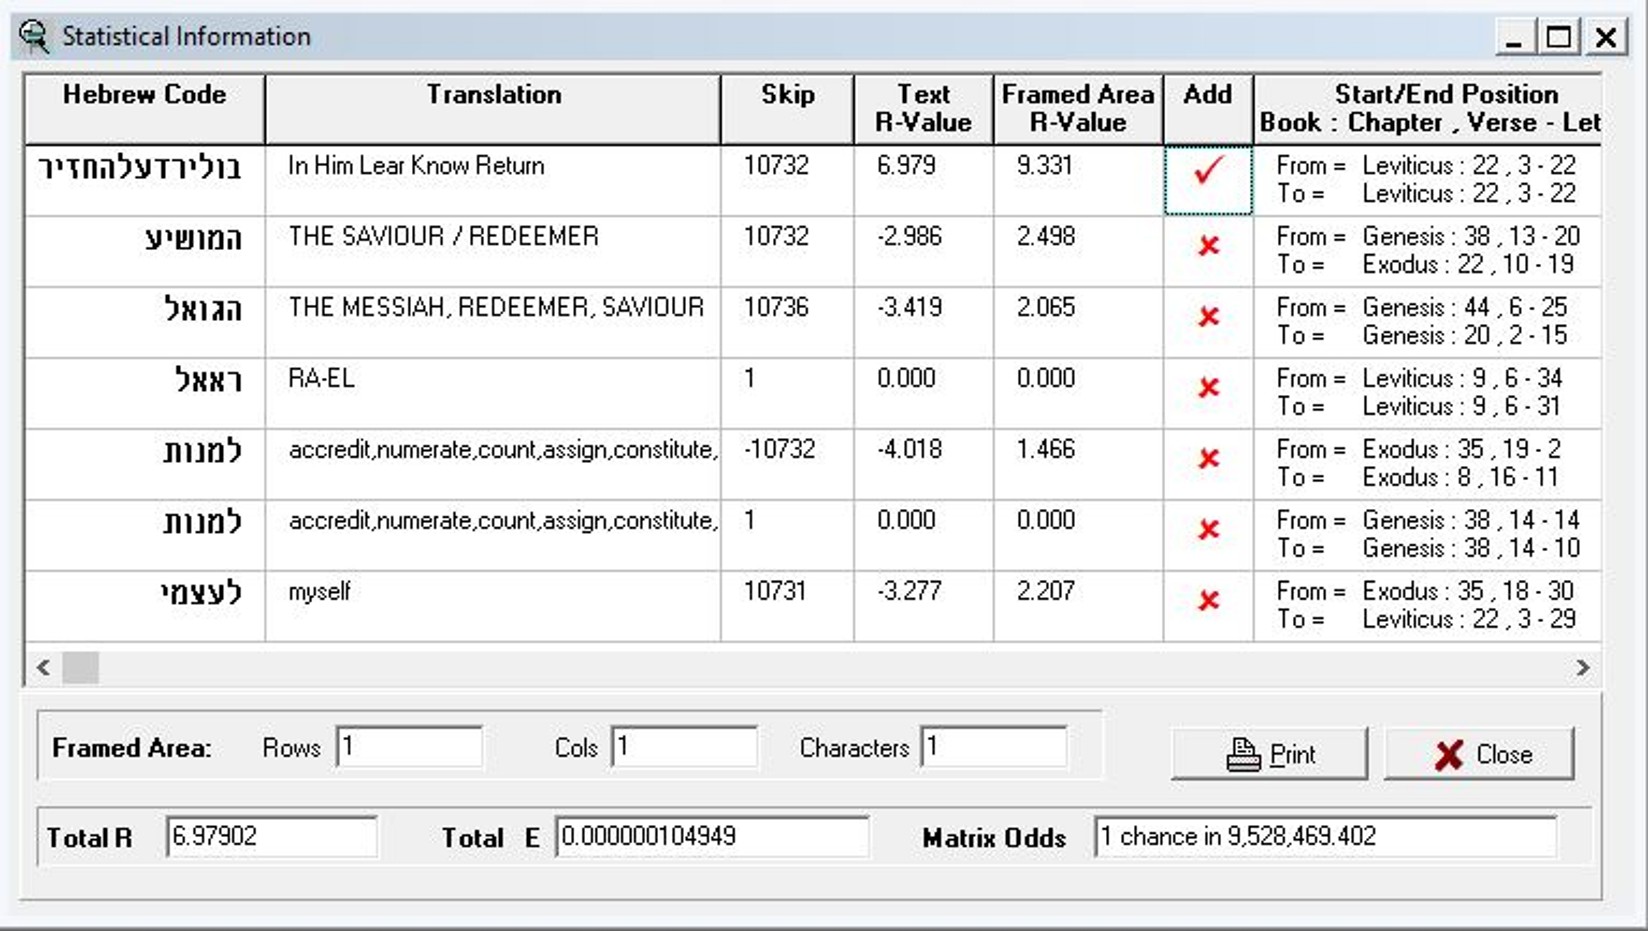Screen dimensions: 1648x931
Task: Click the Add column header
Action: tap(1208, 109)
